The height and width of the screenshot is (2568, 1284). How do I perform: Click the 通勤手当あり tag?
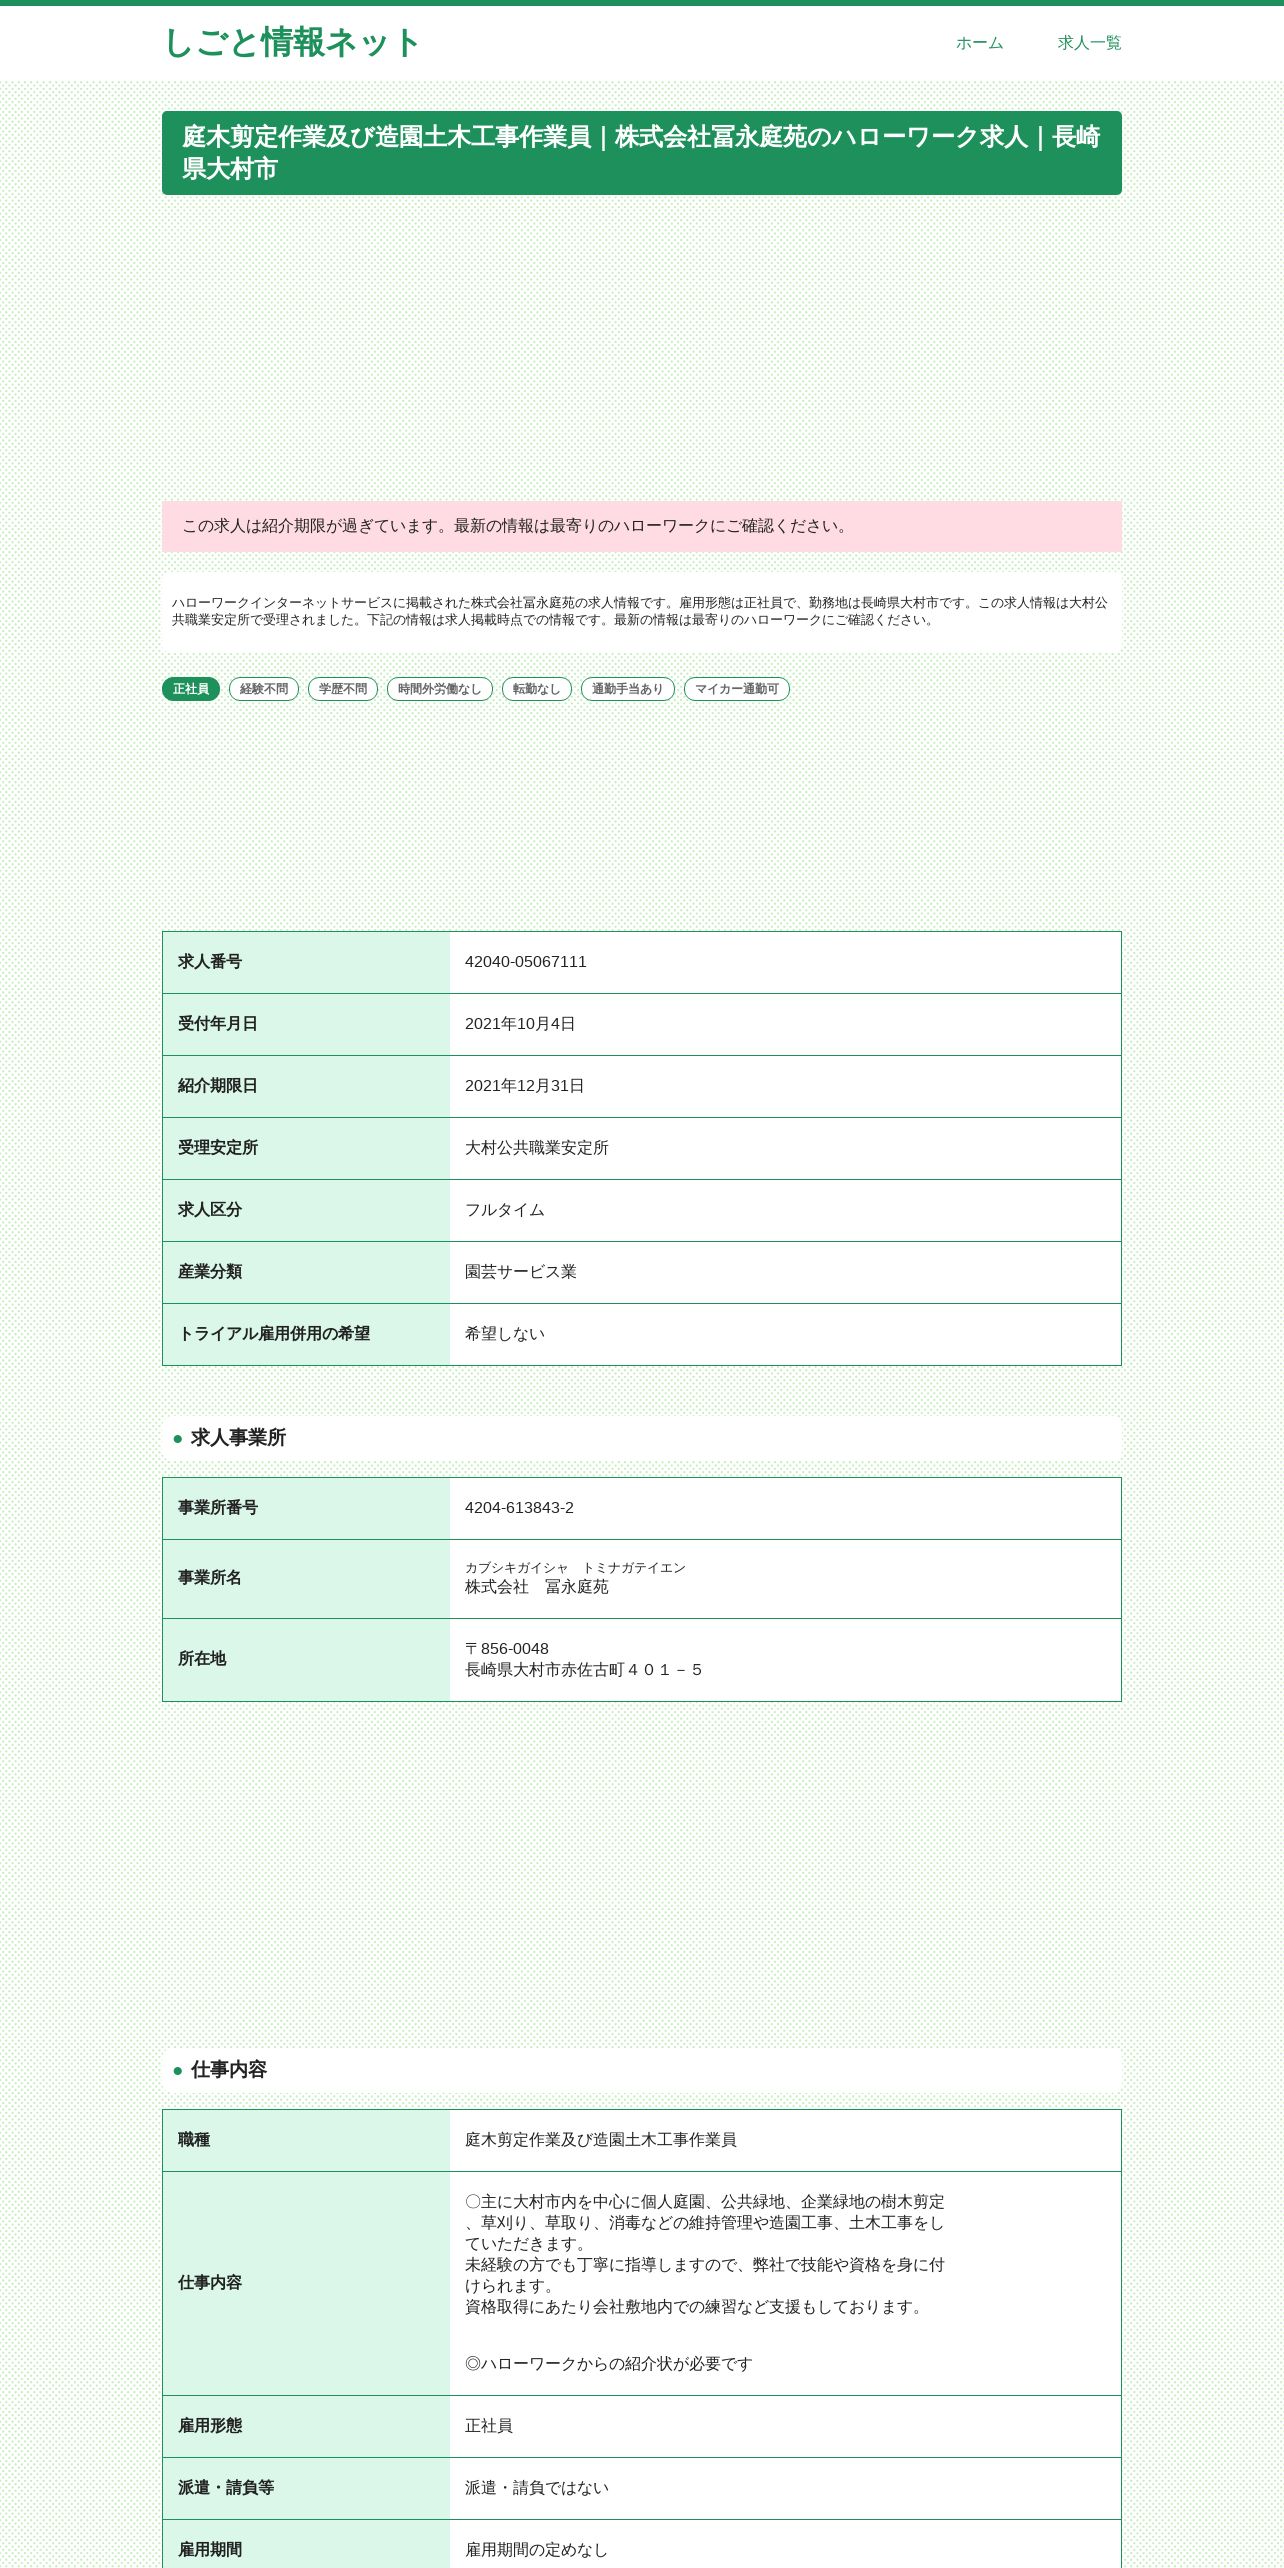628,689
